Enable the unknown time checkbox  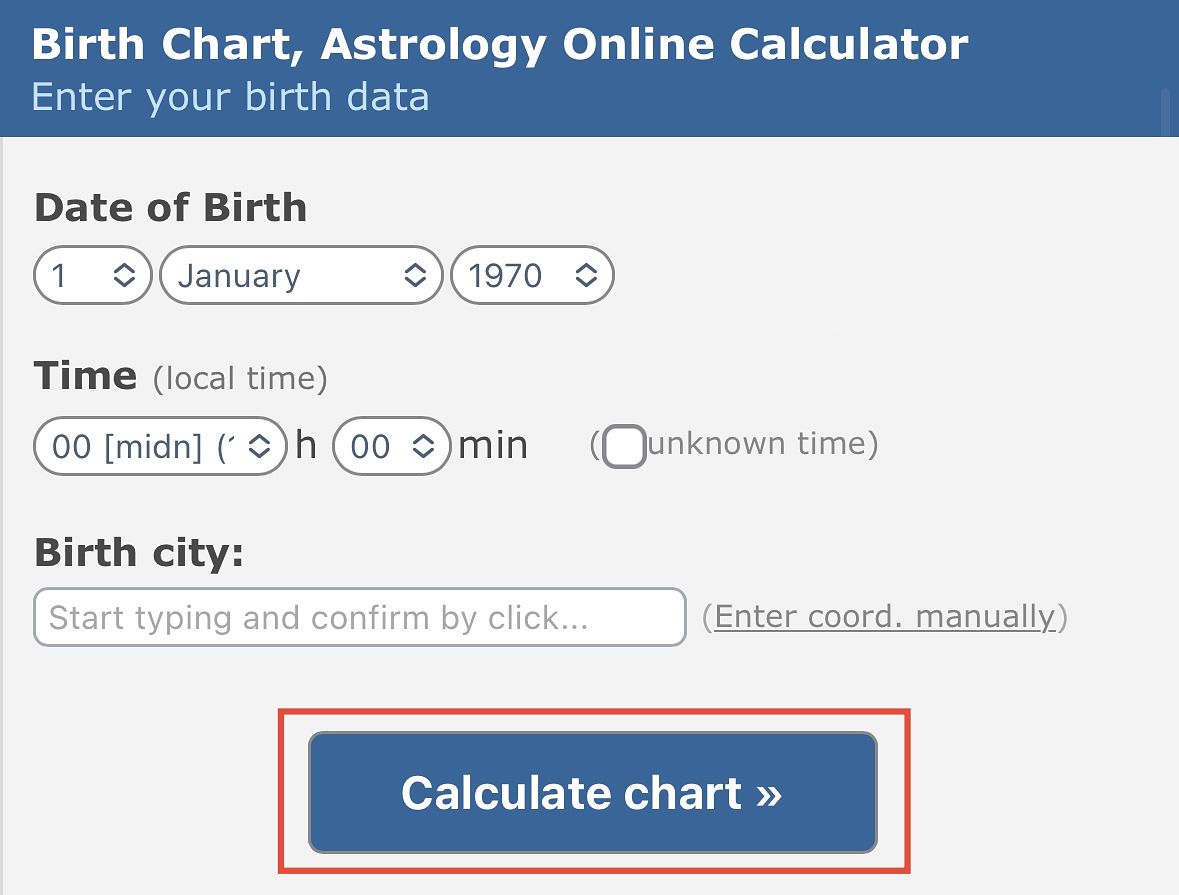pyautogui.click(x=624, y=447)
